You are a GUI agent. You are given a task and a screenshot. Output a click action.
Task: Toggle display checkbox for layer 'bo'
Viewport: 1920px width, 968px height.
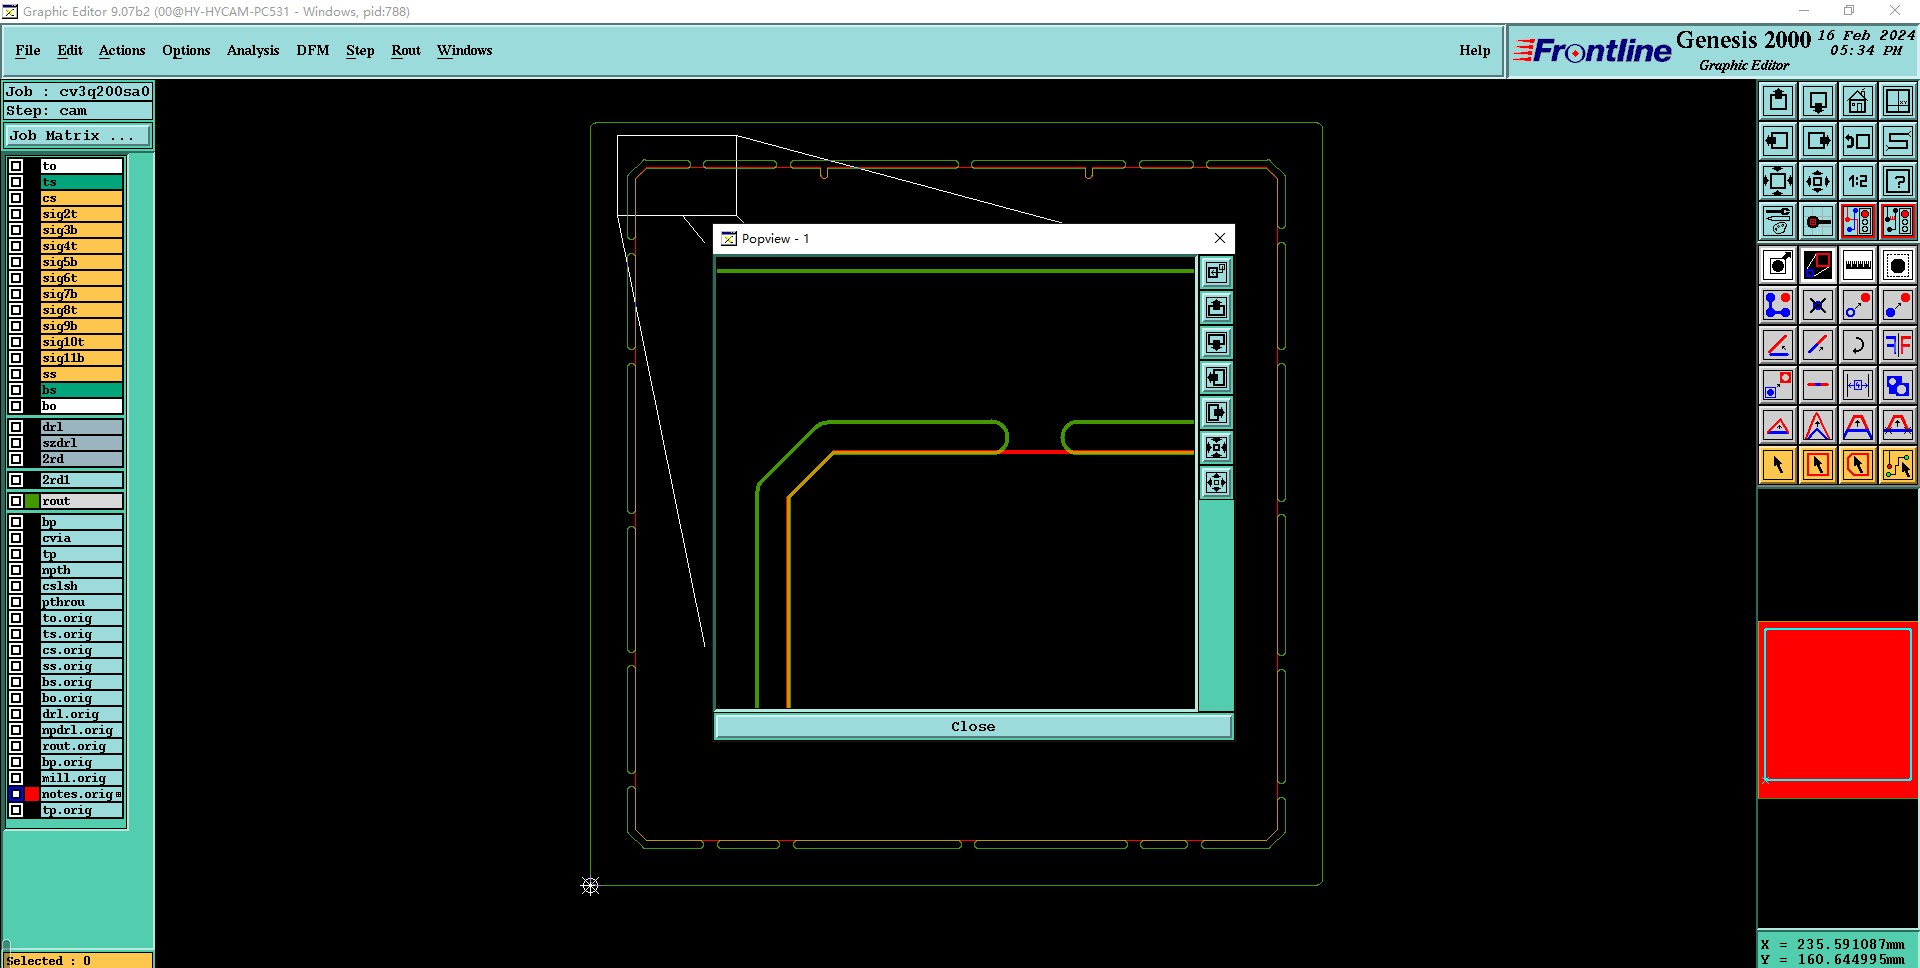point(16,406)
